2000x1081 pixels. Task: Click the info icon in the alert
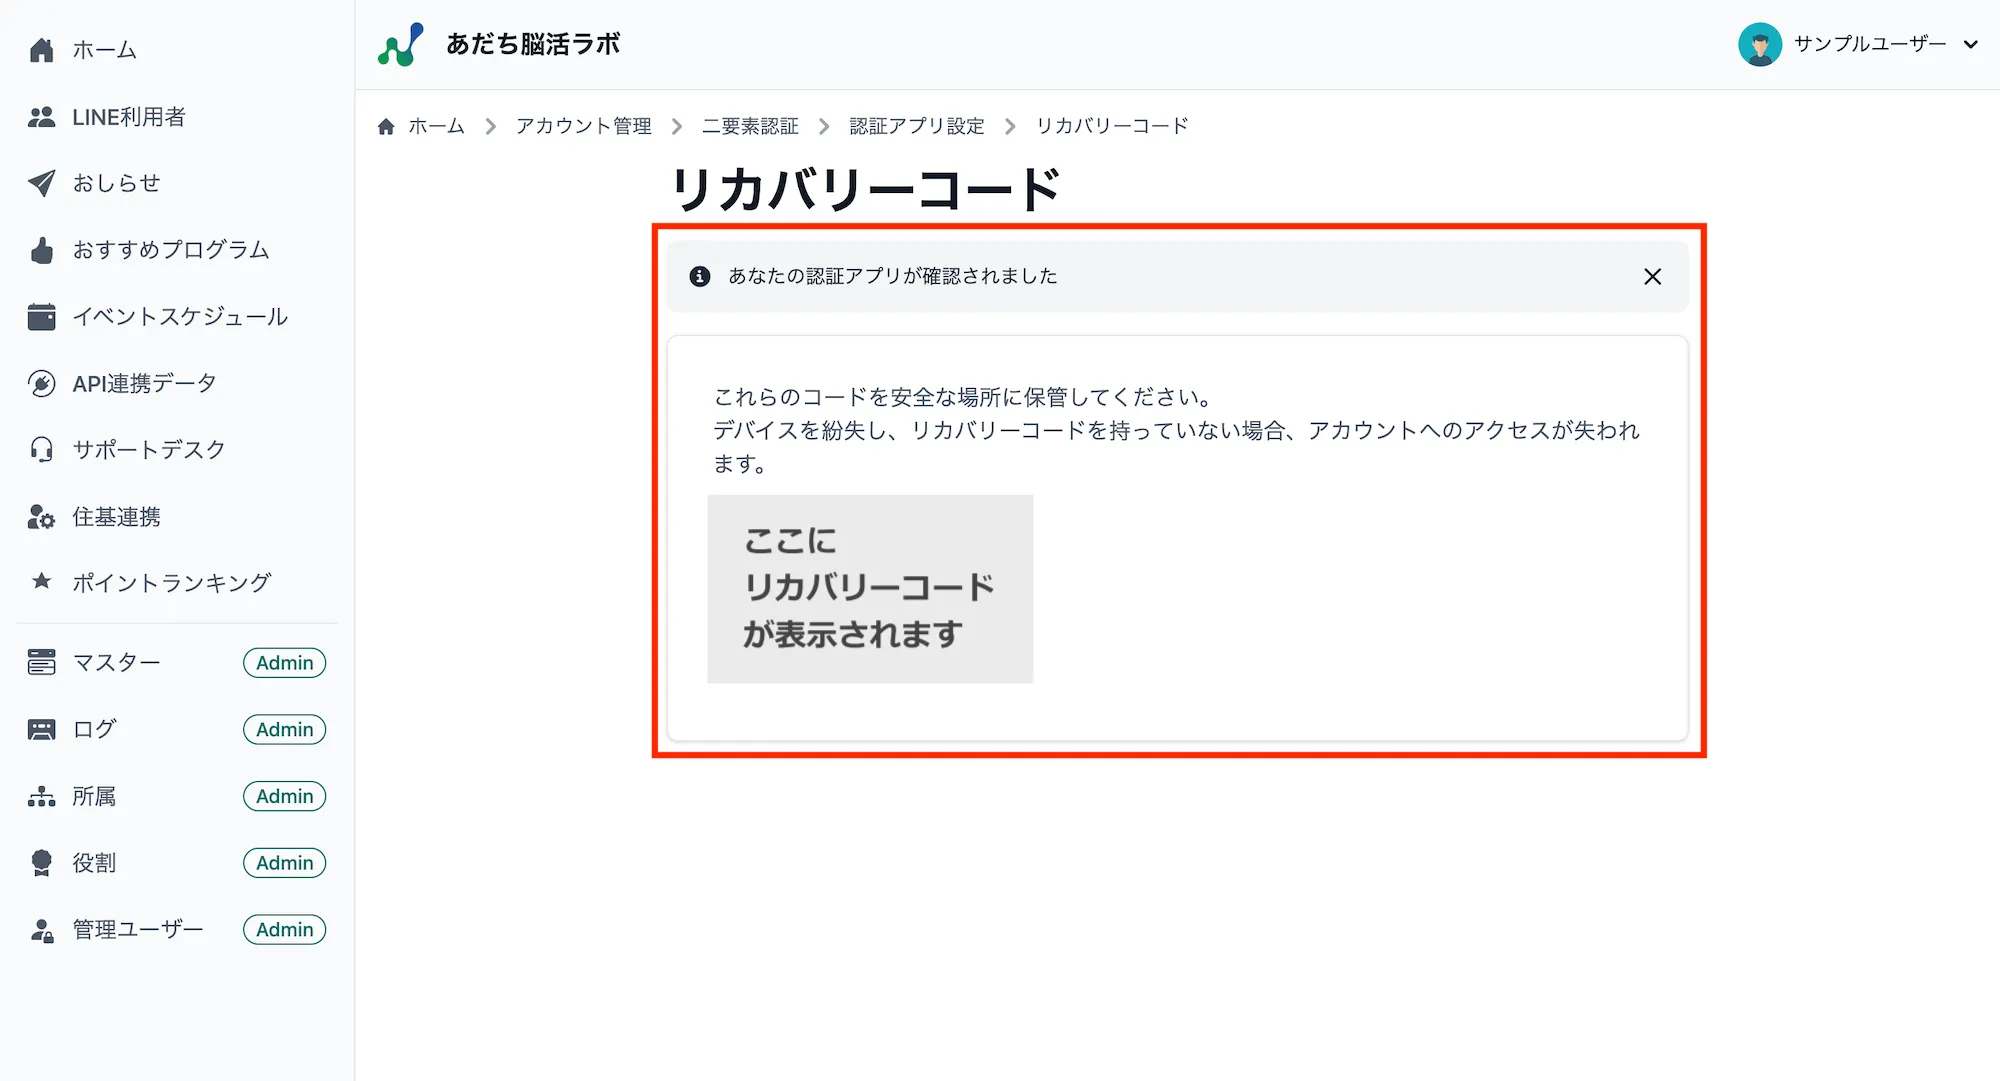(x=699, y=276)
